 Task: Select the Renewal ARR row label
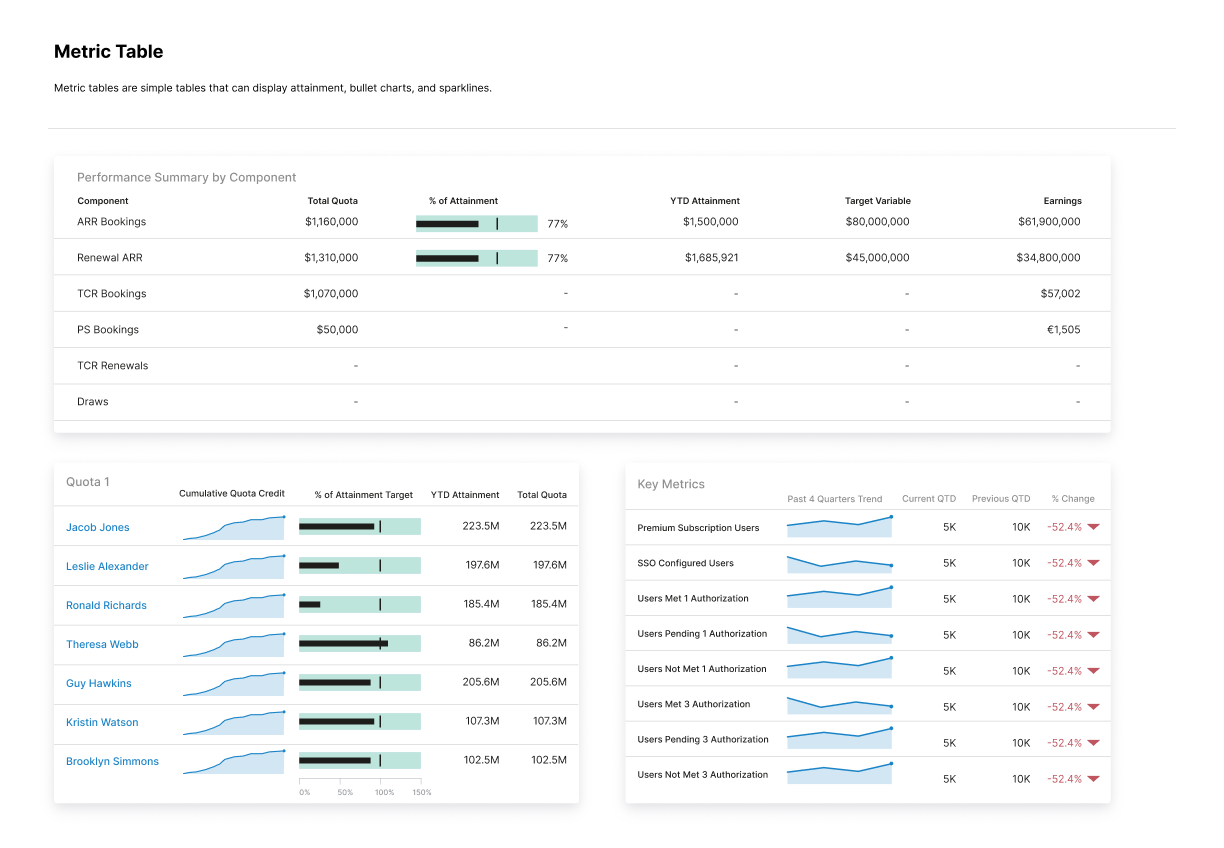(x=110, y=258)
